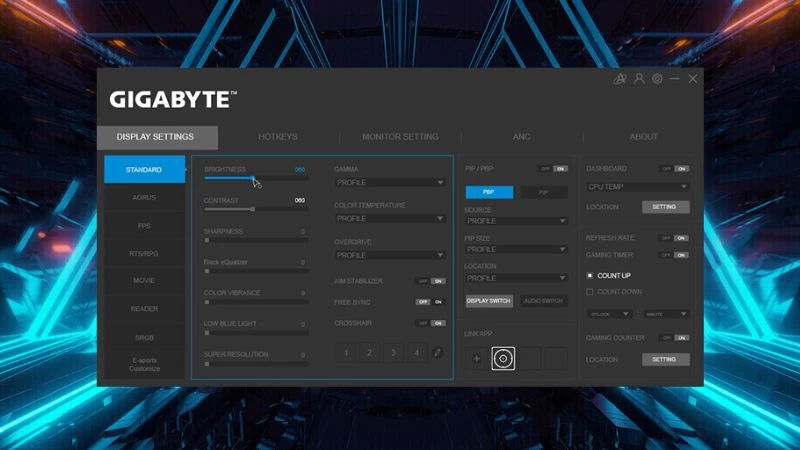Switch to the About tab
Viewport: 800px width, 450px height.
(643, 137)
